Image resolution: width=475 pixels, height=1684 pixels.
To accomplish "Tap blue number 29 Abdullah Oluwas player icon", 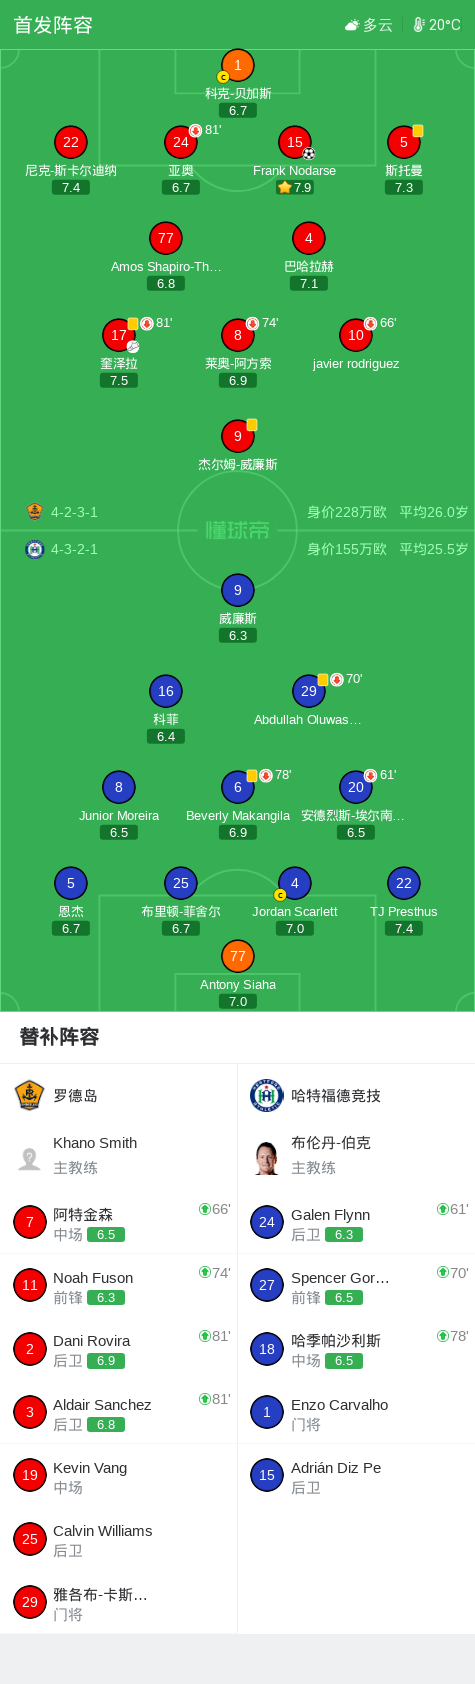I will 309,691.
